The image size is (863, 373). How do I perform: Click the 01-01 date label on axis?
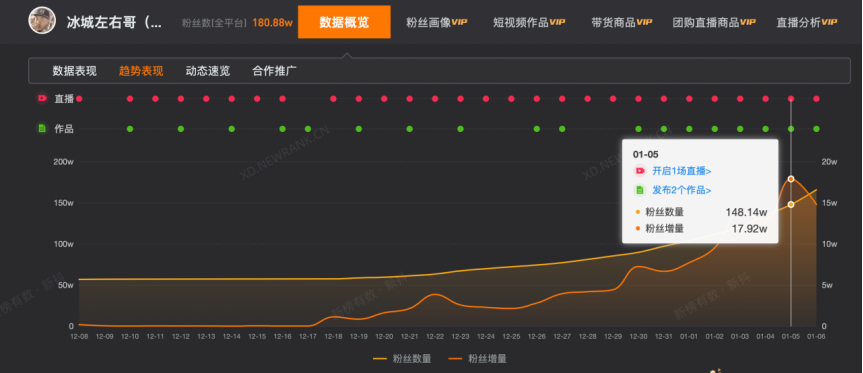pyautogui.click(x=689, y=336)
